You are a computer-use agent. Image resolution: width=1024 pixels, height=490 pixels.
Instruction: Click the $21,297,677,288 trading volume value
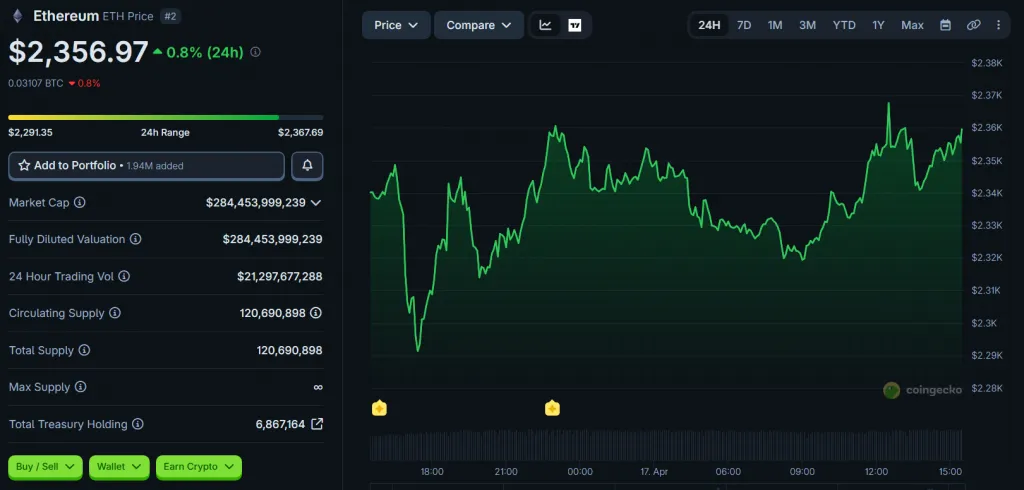click(280, 276)
